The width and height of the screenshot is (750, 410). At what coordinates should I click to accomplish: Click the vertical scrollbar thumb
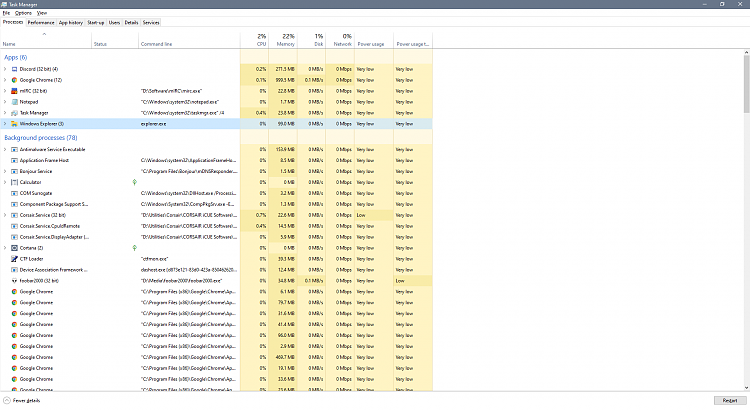coord(747,84)
